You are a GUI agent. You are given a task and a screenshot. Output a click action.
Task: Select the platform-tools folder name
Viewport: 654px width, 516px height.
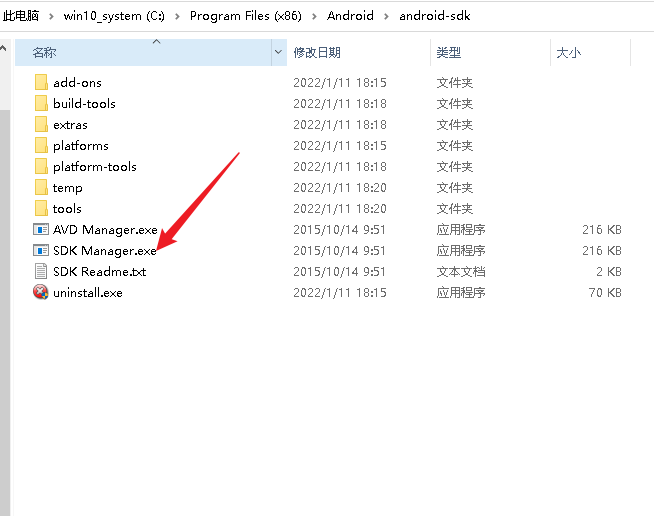point(95,166)
